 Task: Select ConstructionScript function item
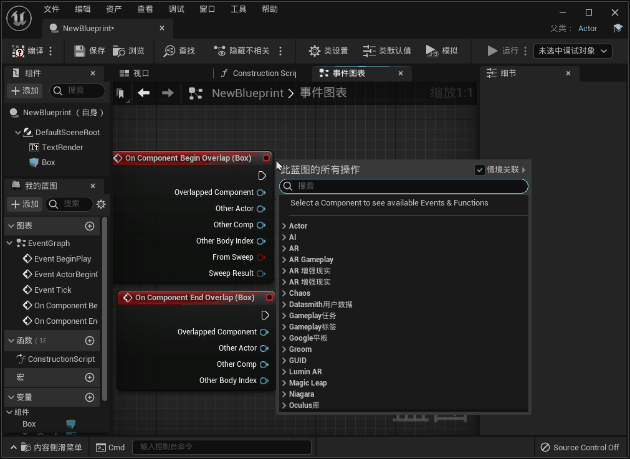[56, 359]
